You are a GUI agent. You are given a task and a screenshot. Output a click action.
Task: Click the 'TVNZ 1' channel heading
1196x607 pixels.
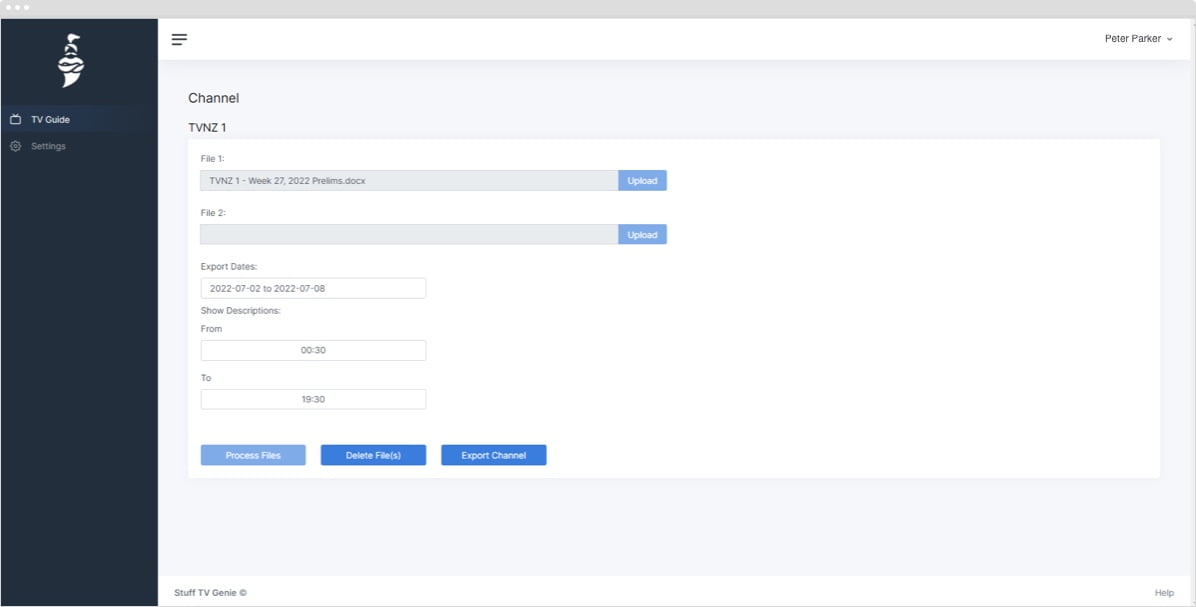(207, 128)
